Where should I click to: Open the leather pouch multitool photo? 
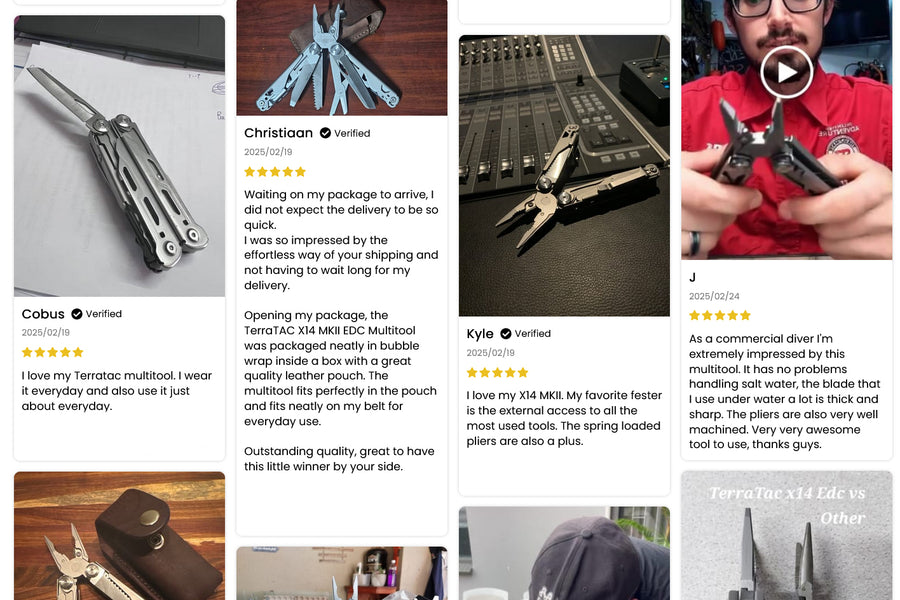119,536
